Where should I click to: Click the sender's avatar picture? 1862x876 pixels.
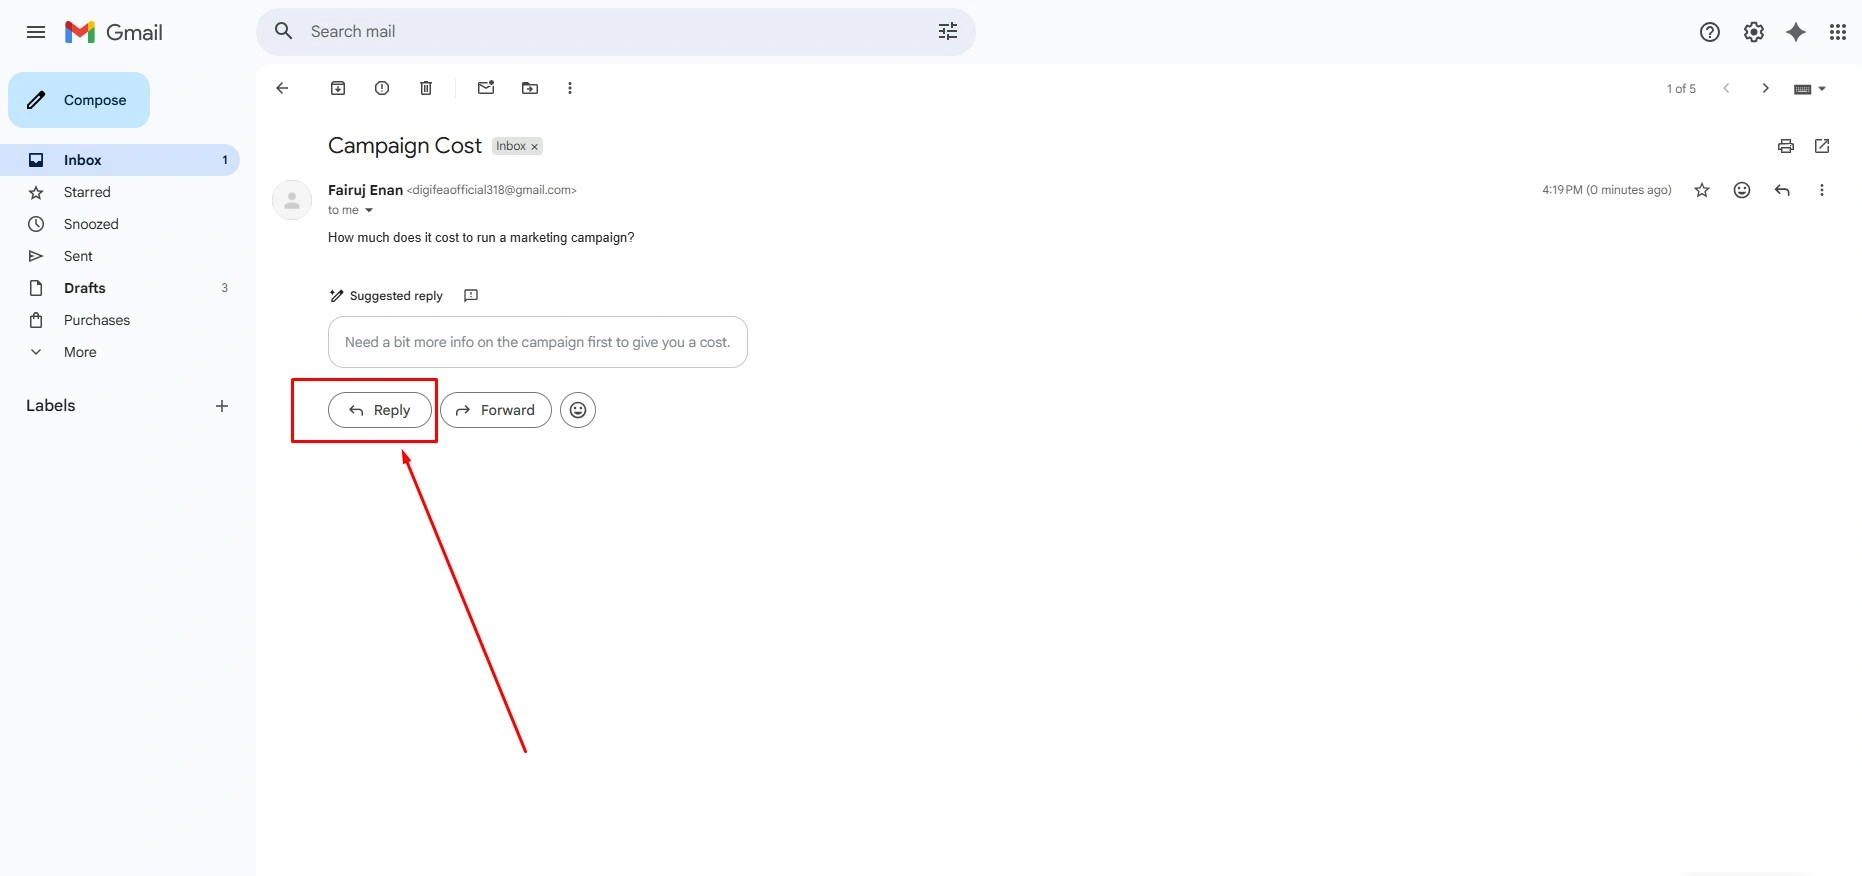292,200
